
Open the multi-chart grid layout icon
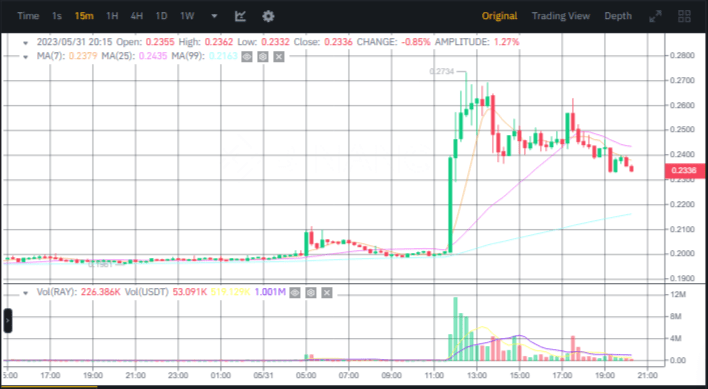pos(685,16)
